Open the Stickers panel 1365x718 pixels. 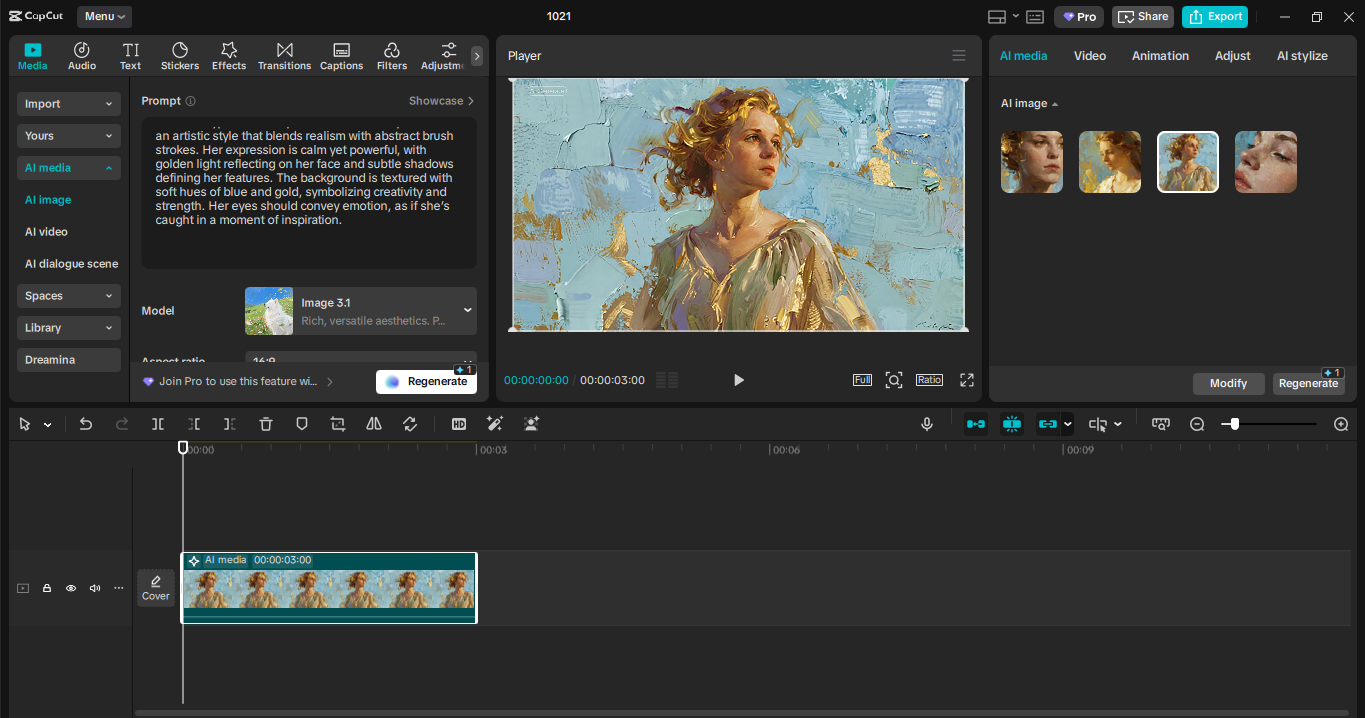click(x=180, y=55)
